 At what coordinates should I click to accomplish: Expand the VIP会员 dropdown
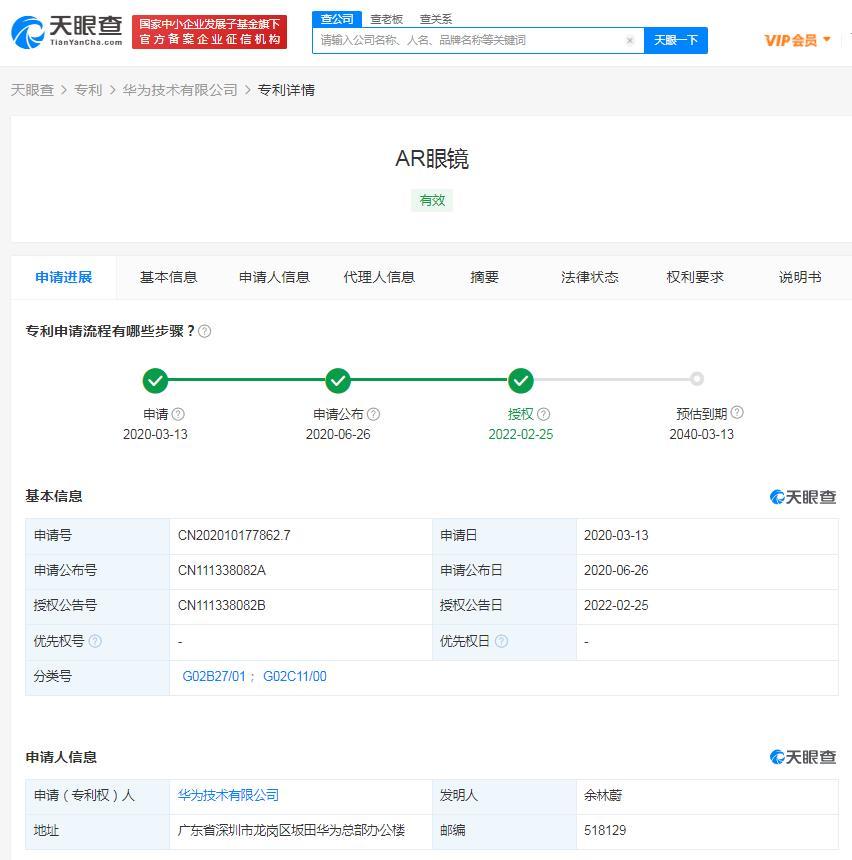tap(797, 40)
